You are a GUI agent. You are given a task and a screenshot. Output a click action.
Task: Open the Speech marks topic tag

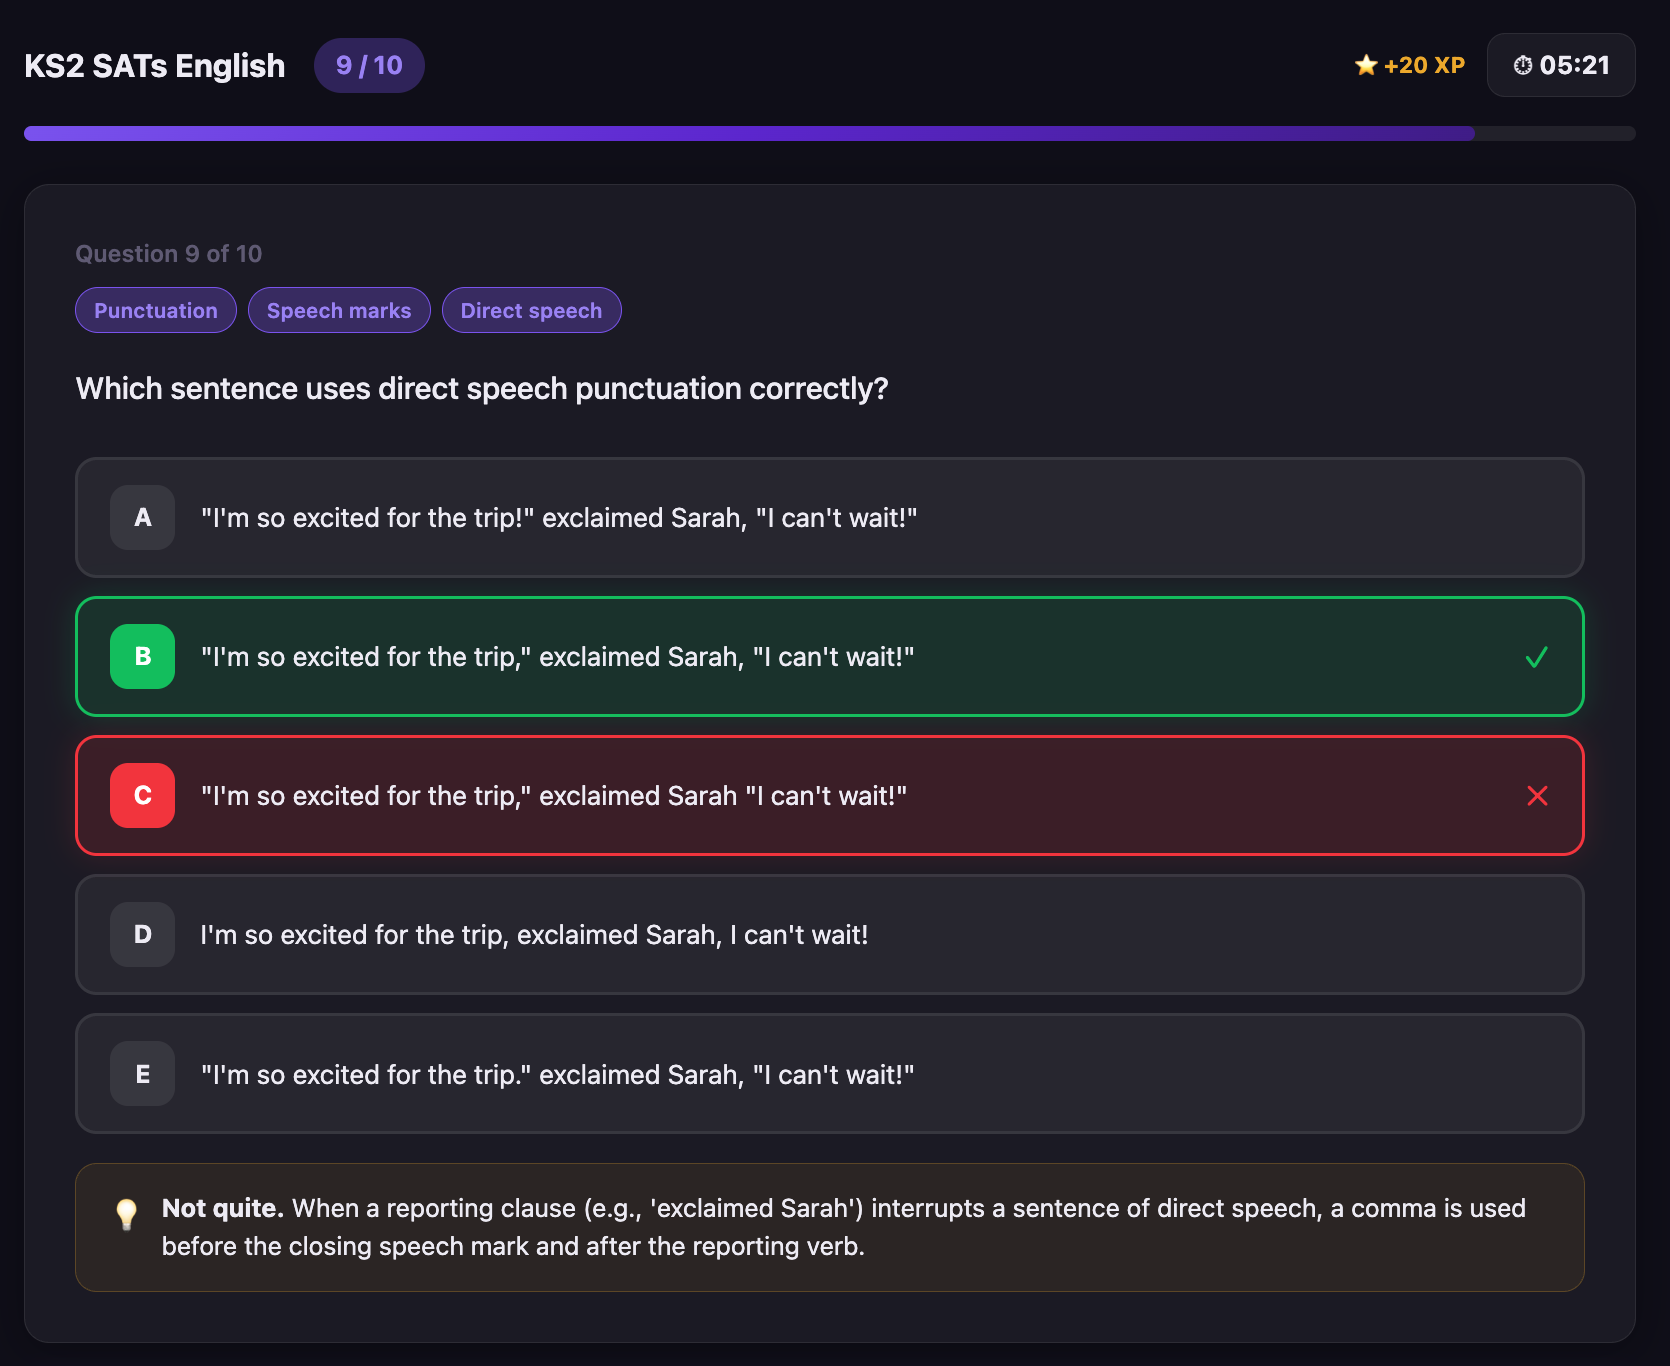(x=339, y=310)
